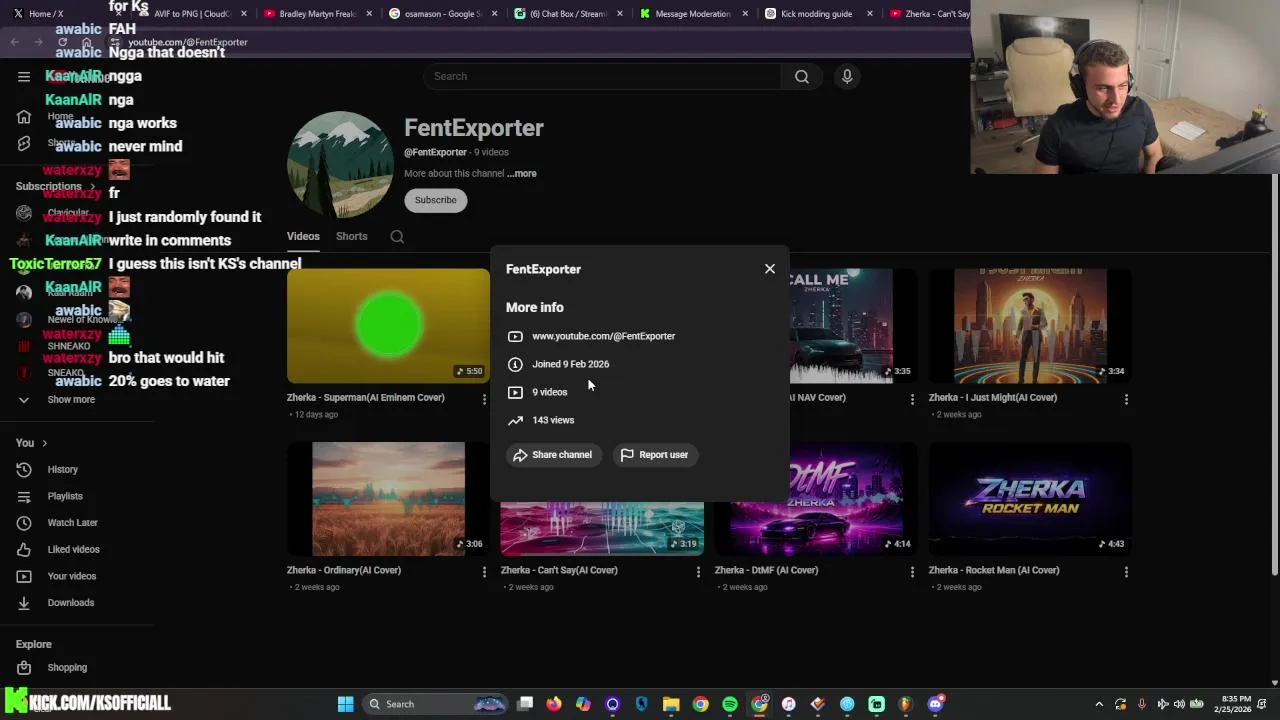Click Share channel button
The image size is (1280, 720).
point(553,455)
